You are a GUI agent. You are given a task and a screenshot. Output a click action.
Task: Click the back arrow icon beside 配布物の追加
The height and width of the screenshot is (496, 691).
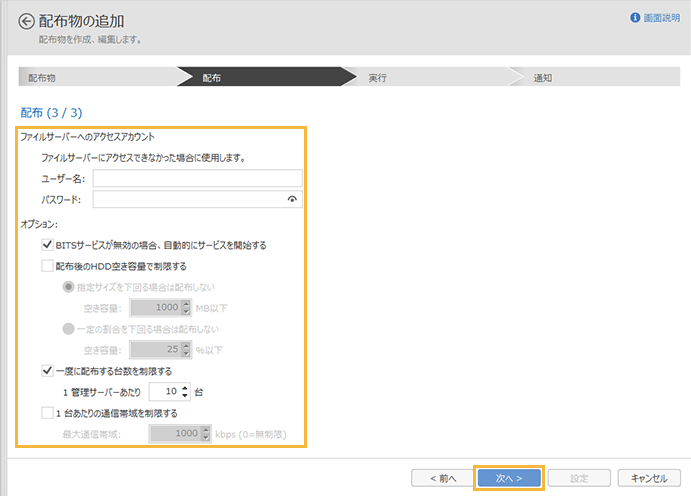point(26,21)
